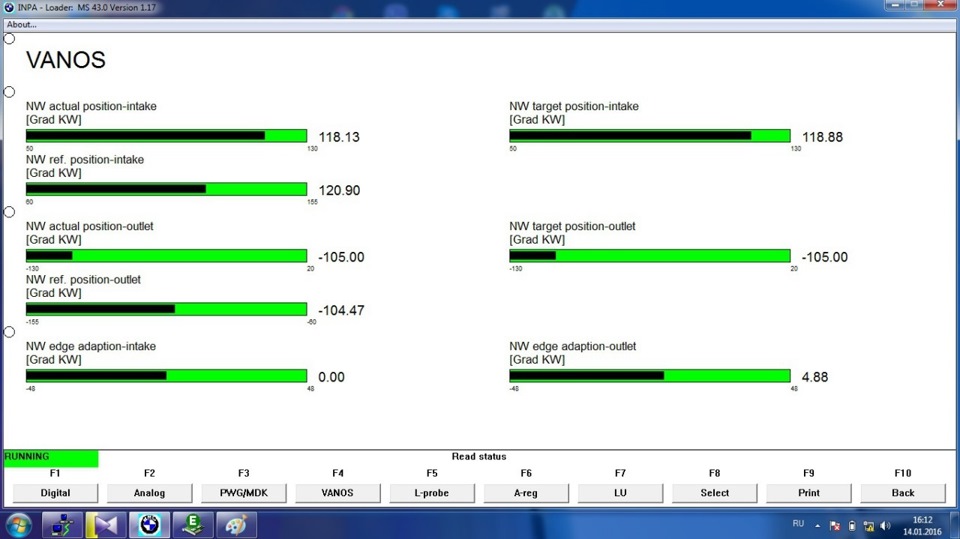Open the Windows Start menu orb
Image resolution: width=960 pixels, height=539 pixels.
coord(18,526)
